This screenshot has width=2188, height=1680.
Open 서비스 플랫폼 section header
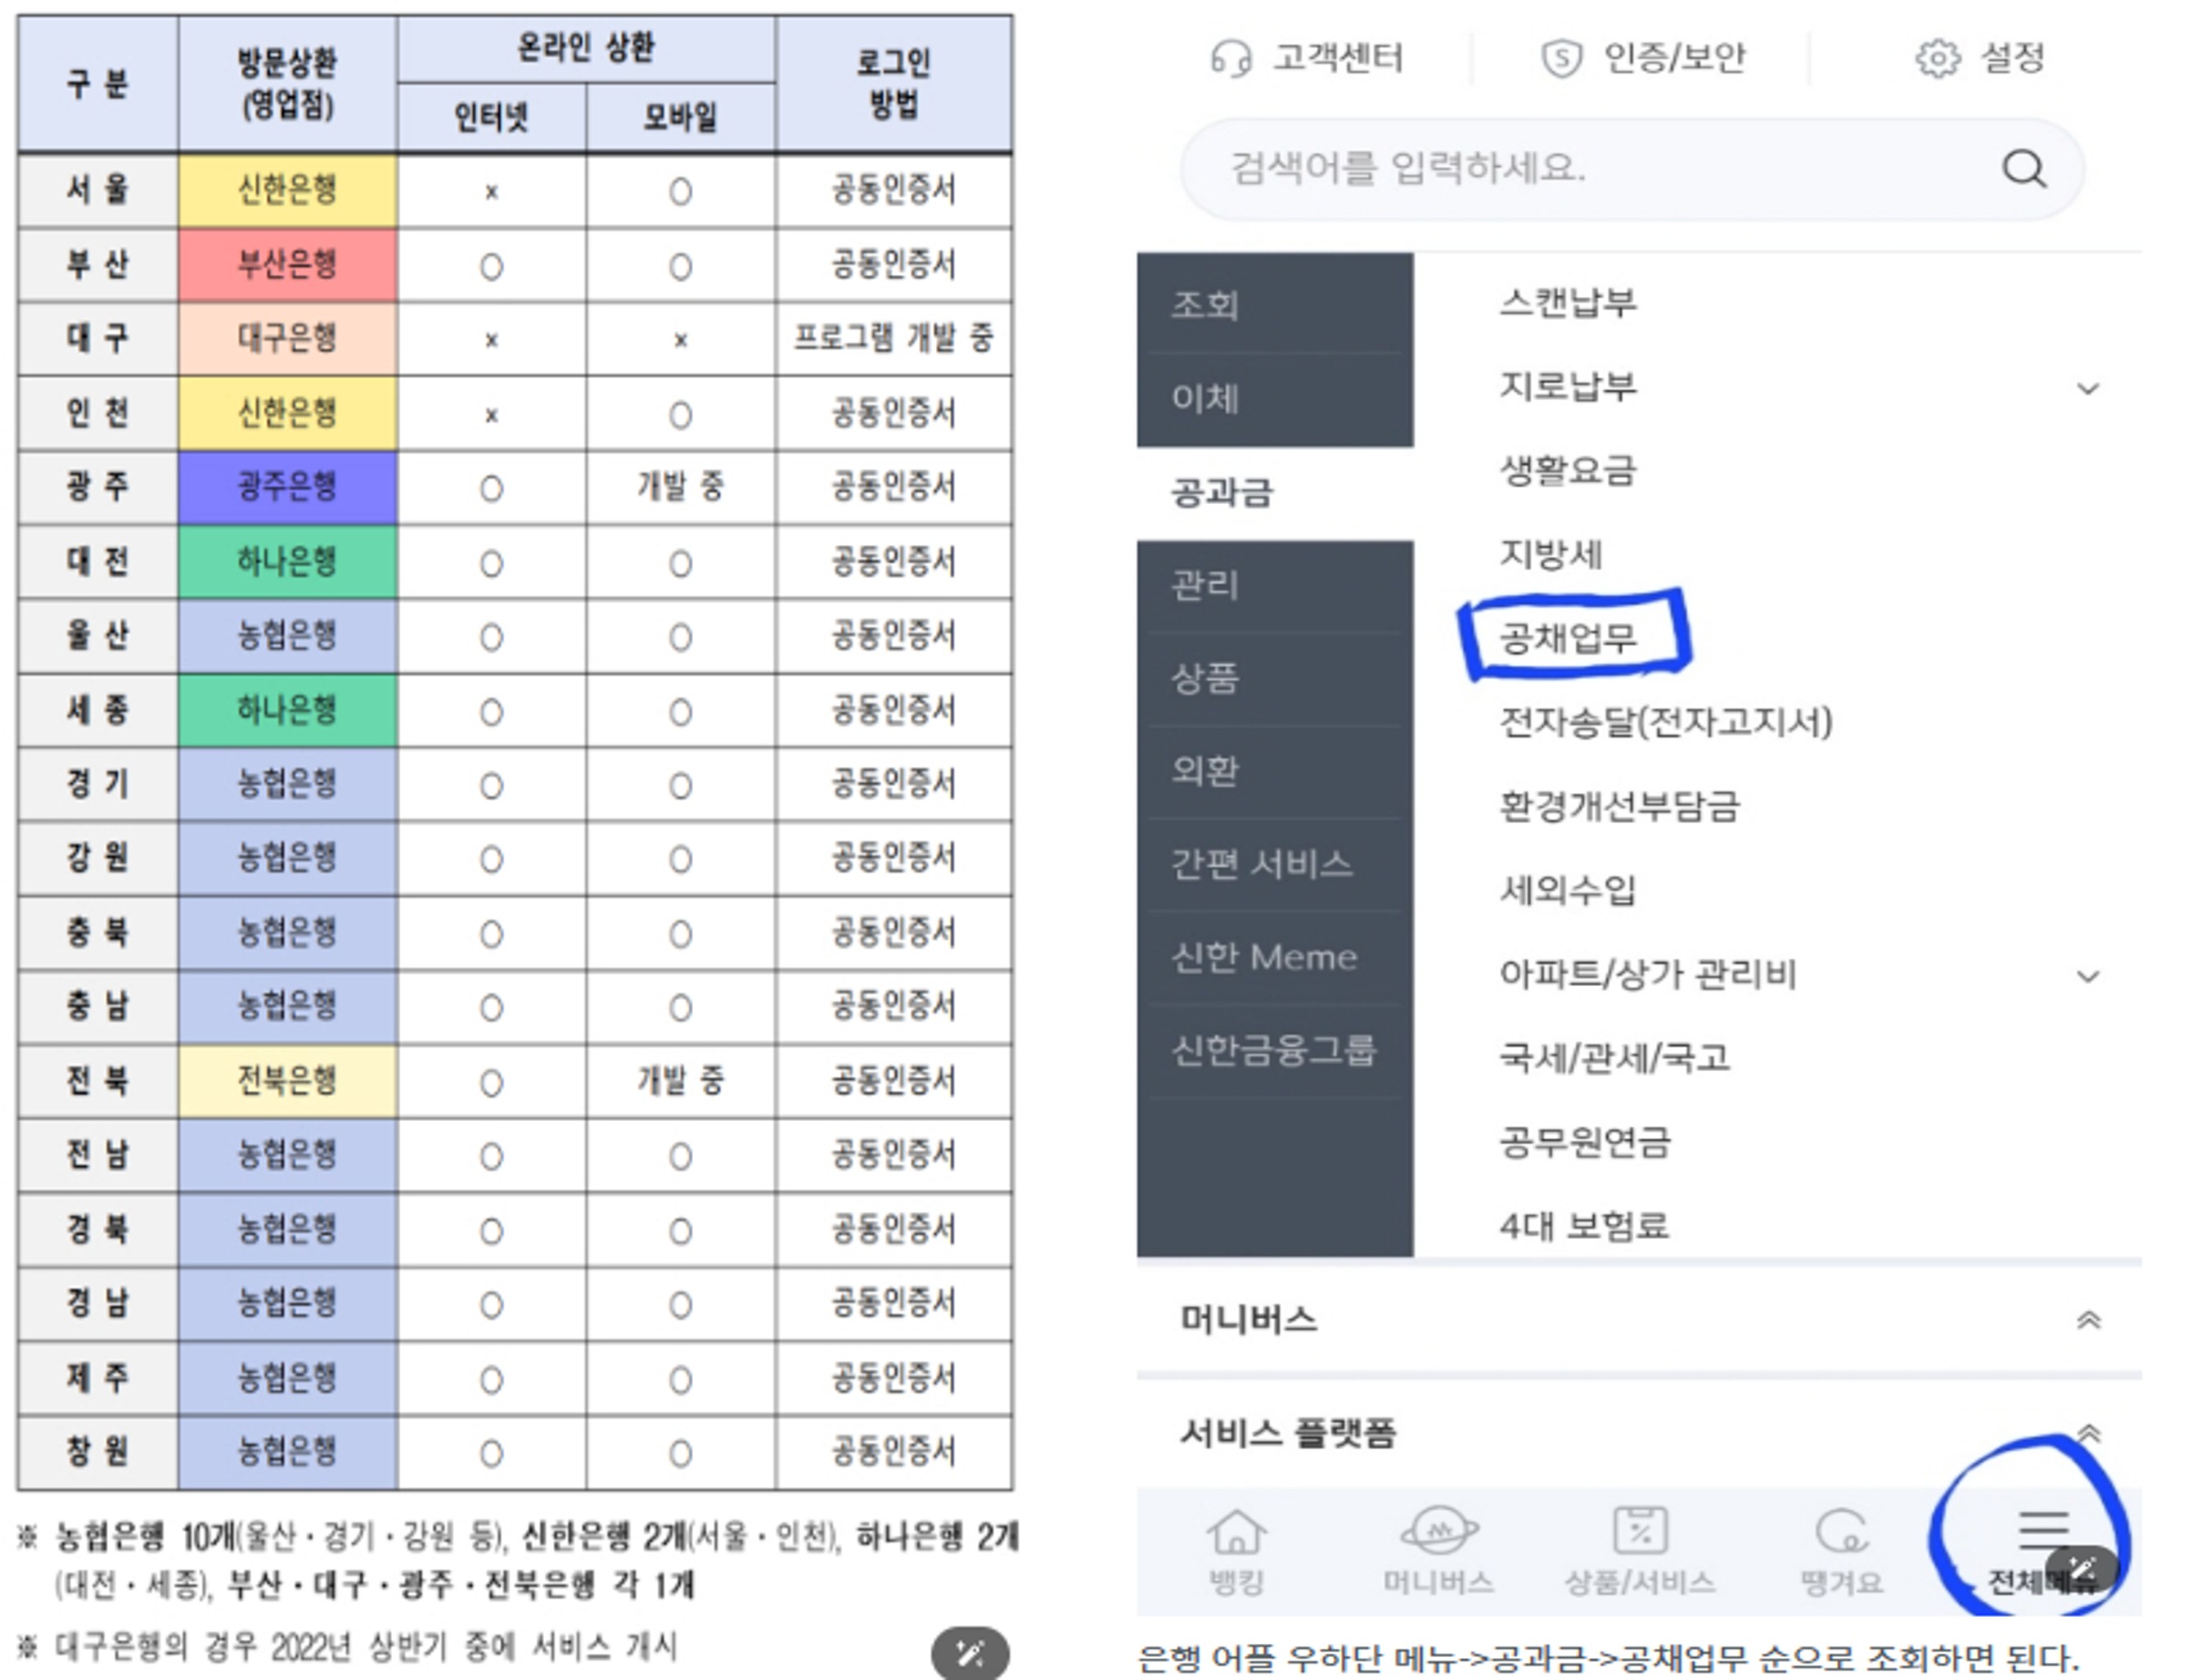(x=1638, y=1433)
